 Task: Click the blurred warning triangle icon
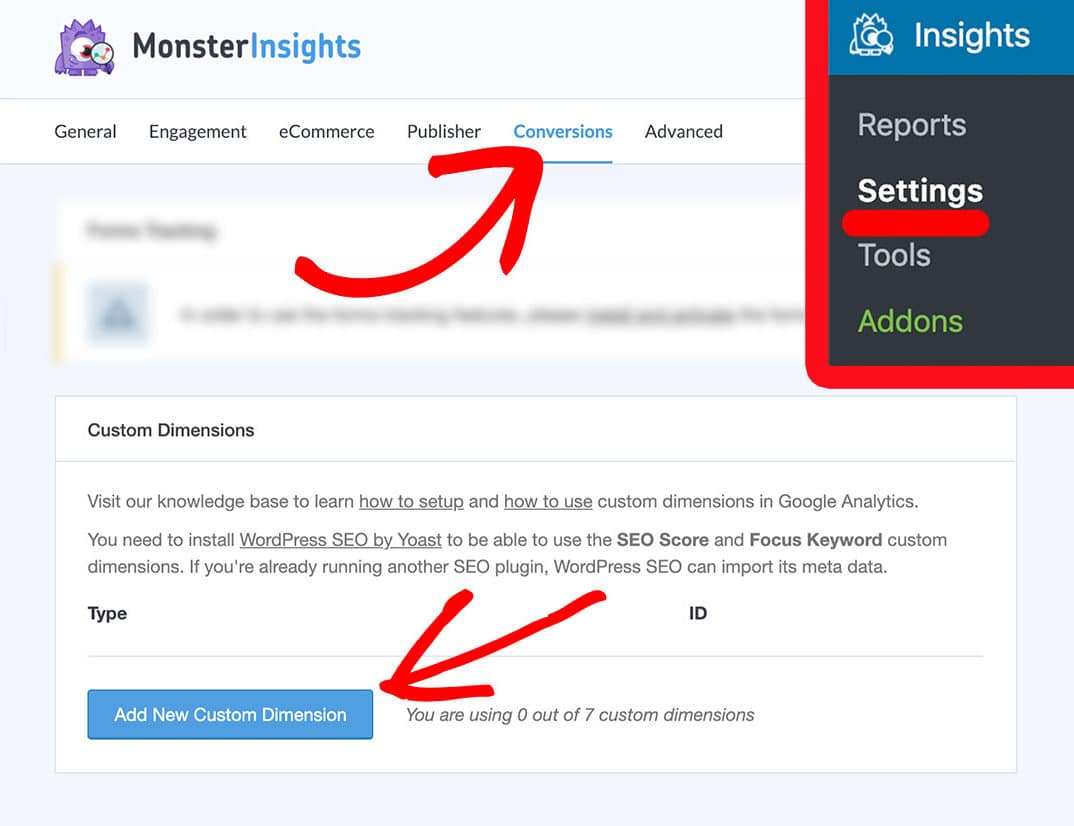click(x=118, y=314)
